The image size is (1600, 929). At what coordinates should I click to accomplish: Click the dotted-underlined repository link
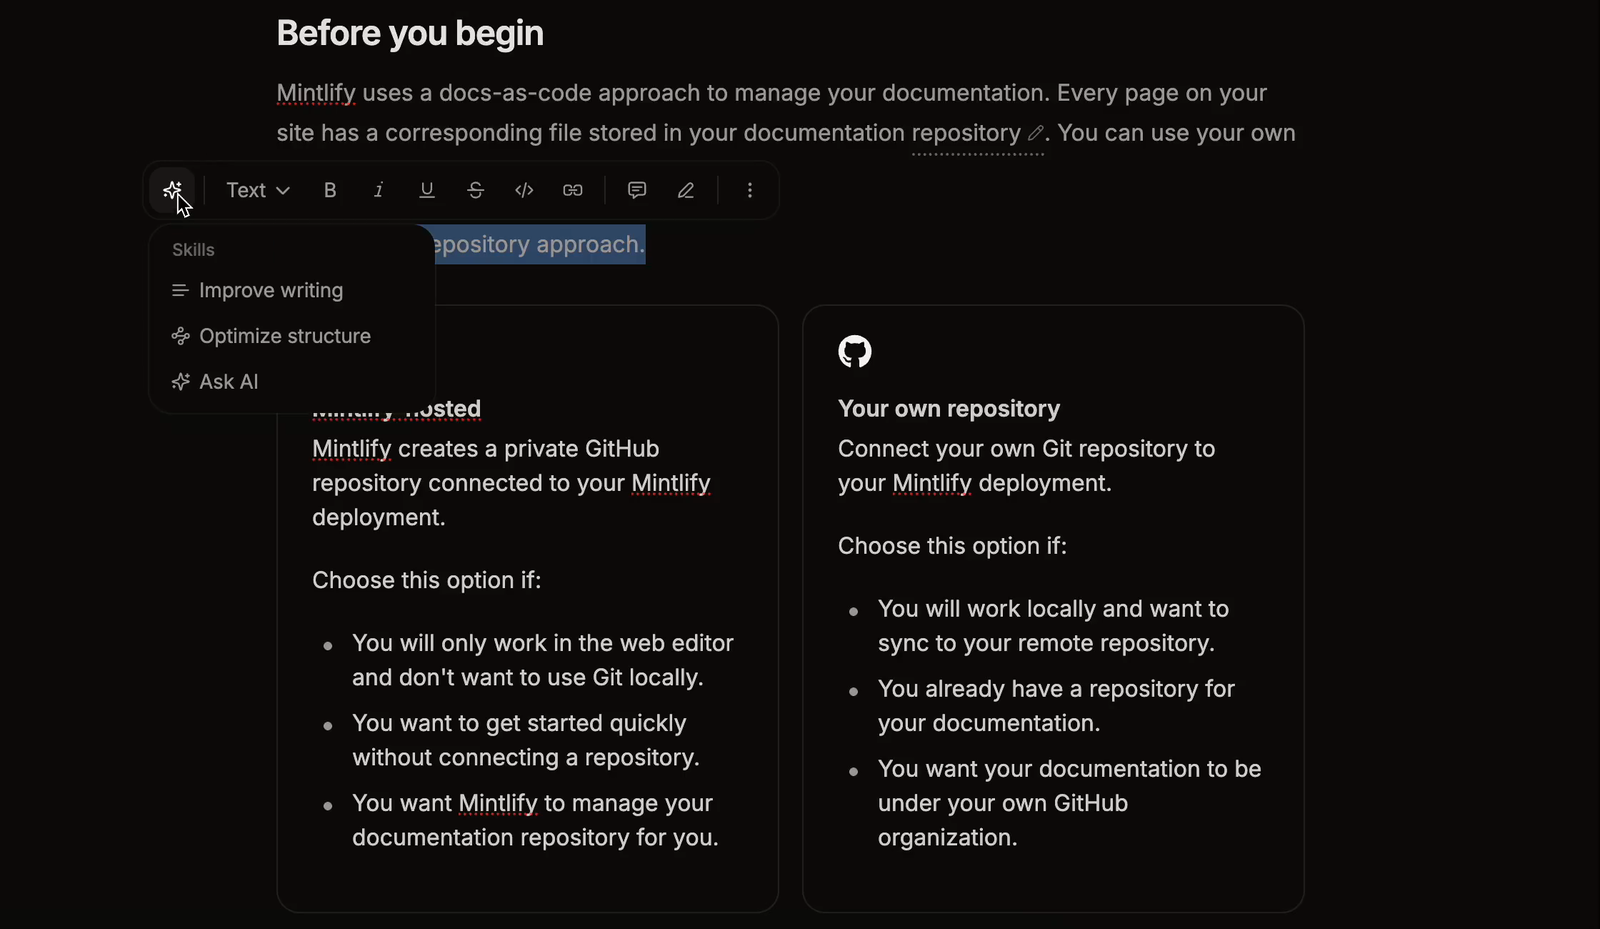966,133
